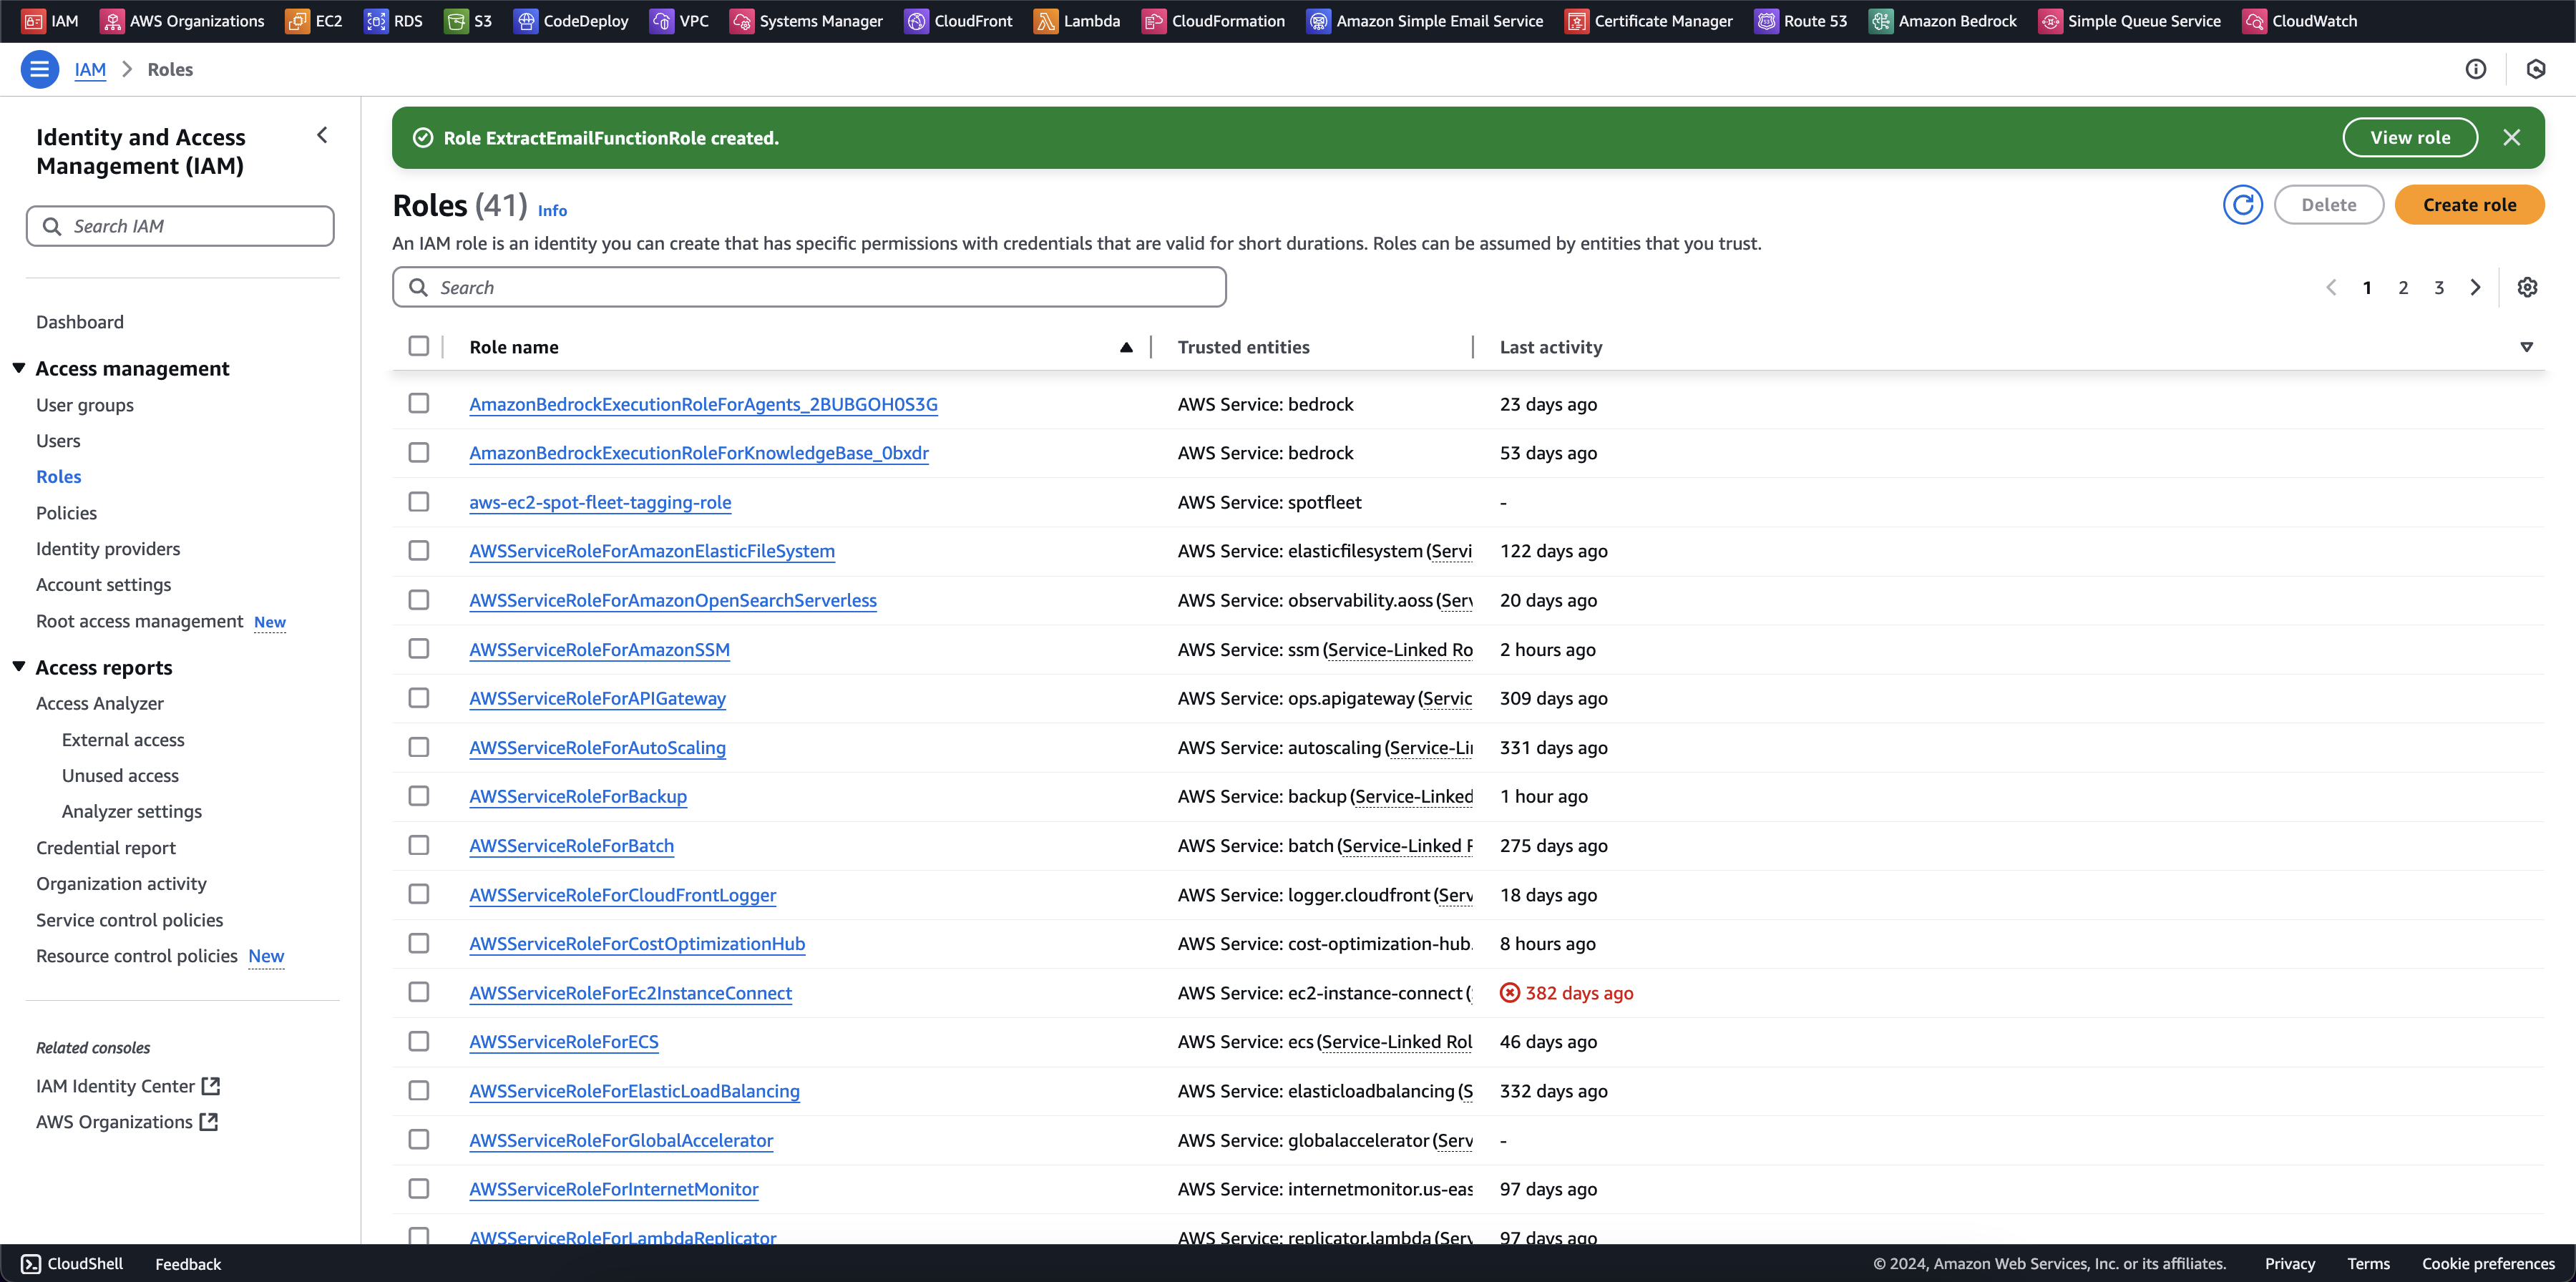Image resolution: width=2576 pixels, height=1282 pixels.
Task: Open Cookie preferences in footer
Action: pos(2488,1264)
